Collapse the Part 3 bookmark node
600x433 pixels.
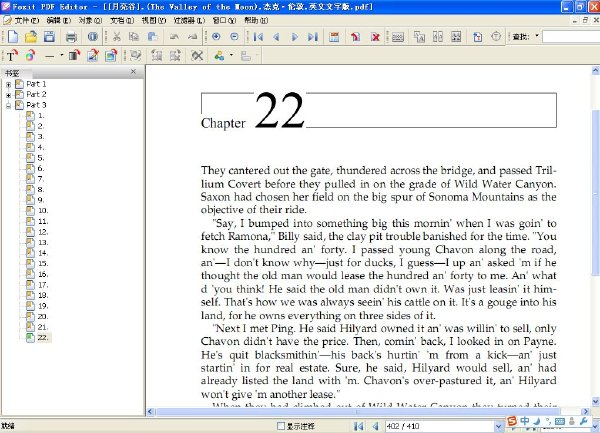pyautogui.click(x=8, y=106)
